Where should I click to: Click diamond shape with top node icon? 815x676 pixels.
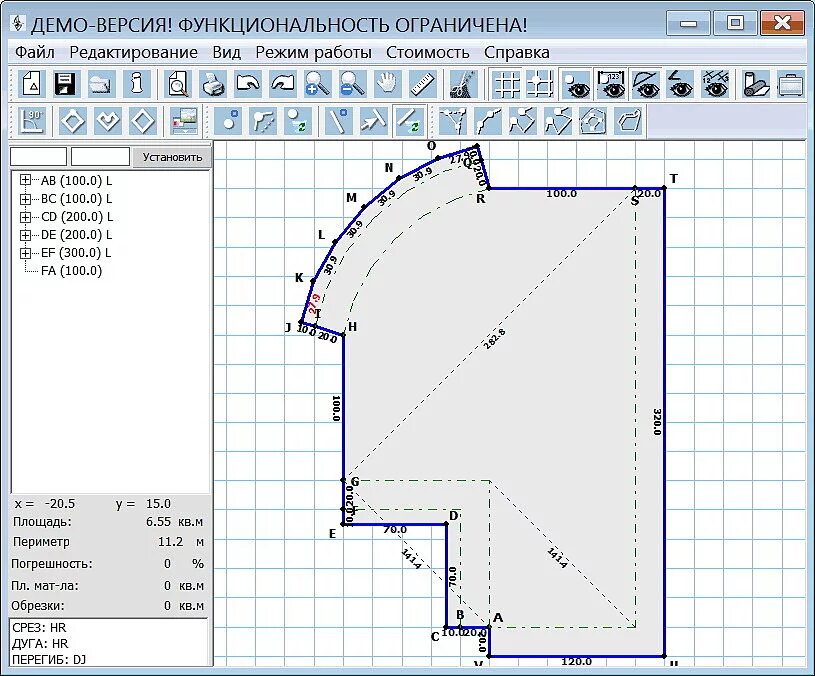(73, 121)
